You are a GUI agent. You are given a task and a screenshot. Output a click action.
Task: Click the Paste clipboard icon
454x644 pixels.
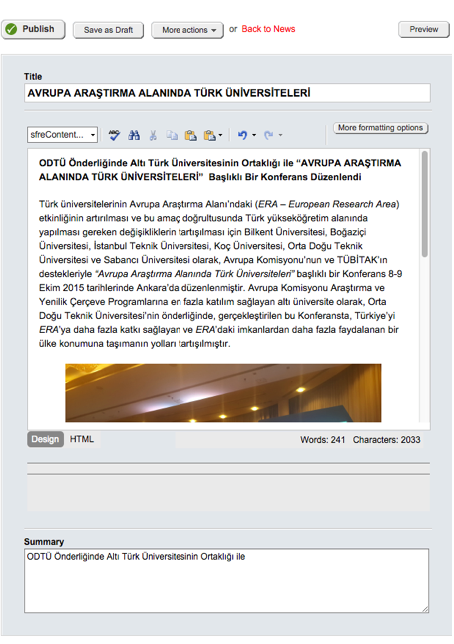click(191, 135)
